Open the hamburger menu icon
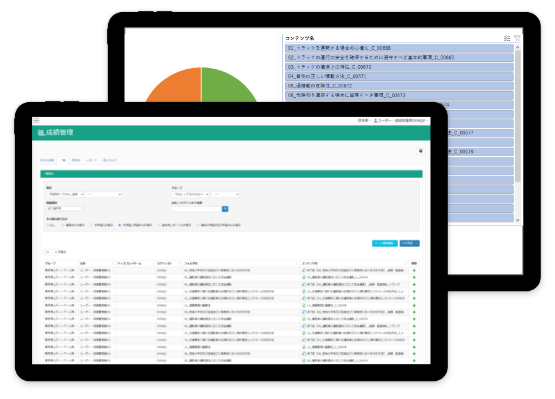This screenshot has width=555, height=399. click(36, 121)
